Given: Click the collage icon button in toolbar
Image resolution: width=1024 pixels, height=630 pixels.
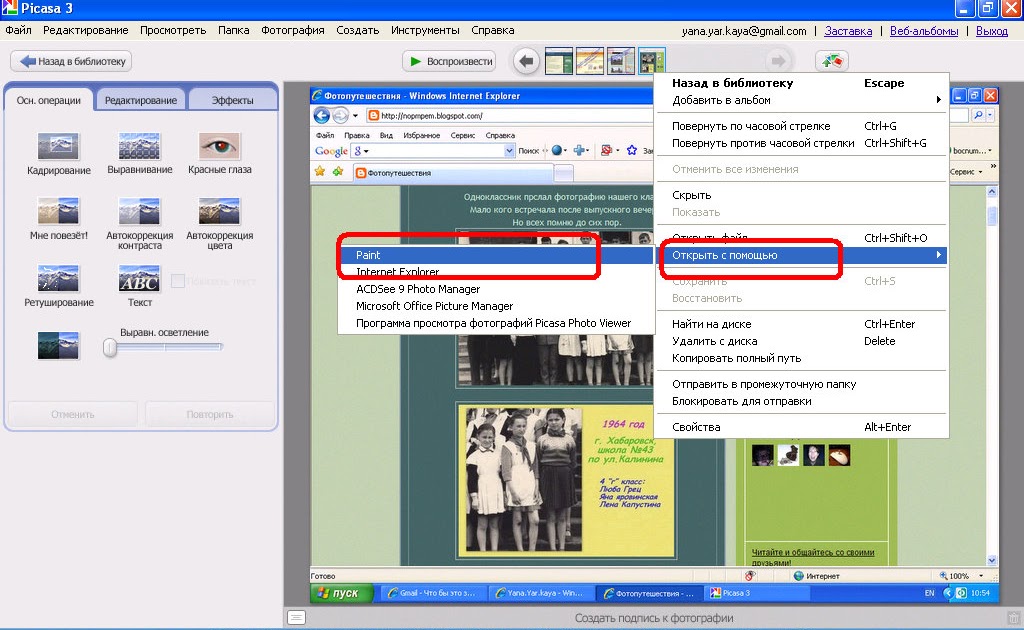Looking at the screenshot, I should pyautogui.click(x=831, y=61).
